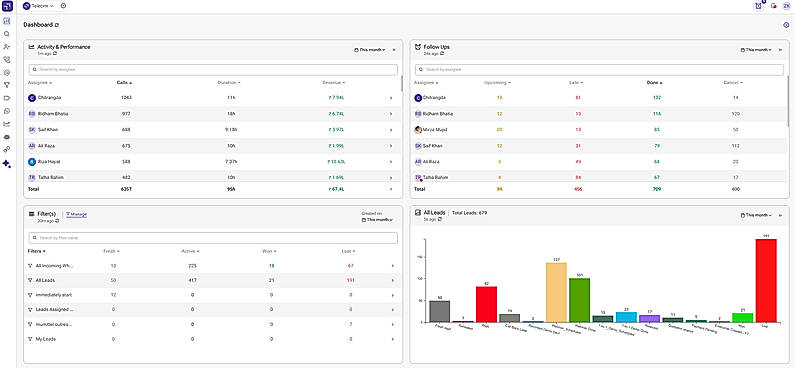Sort filters by Fresh column

[112, 251]
